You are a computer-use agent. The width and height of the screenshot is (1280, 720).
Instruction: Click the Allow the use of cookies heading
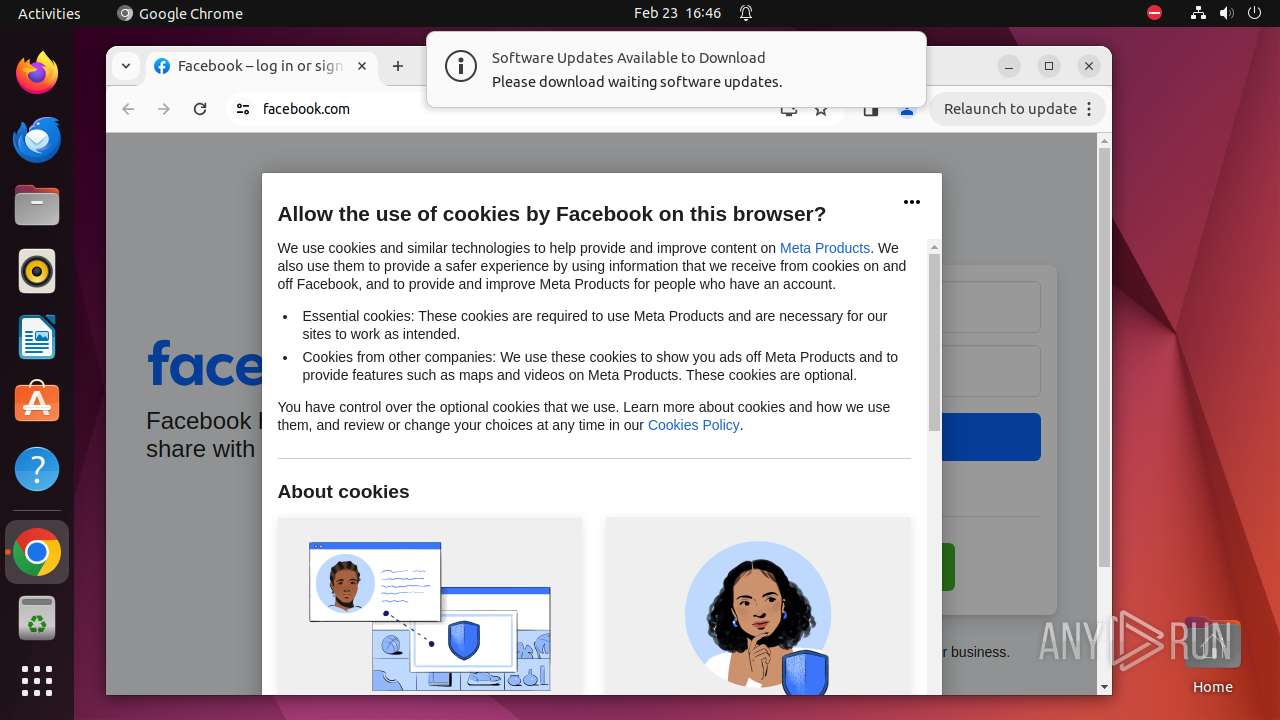[x=551, y=214]
